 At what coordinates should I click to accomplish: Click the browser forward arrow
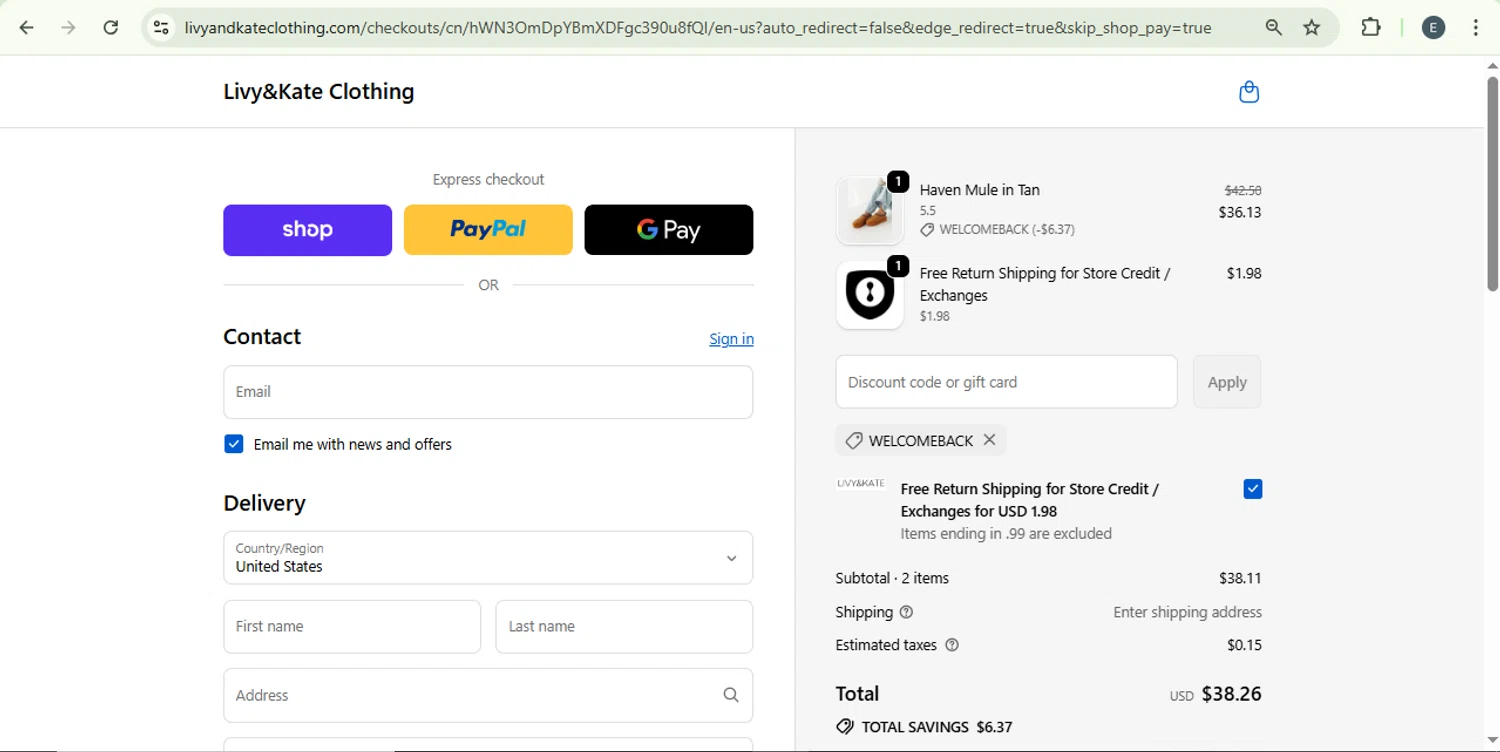pos(68,28)
